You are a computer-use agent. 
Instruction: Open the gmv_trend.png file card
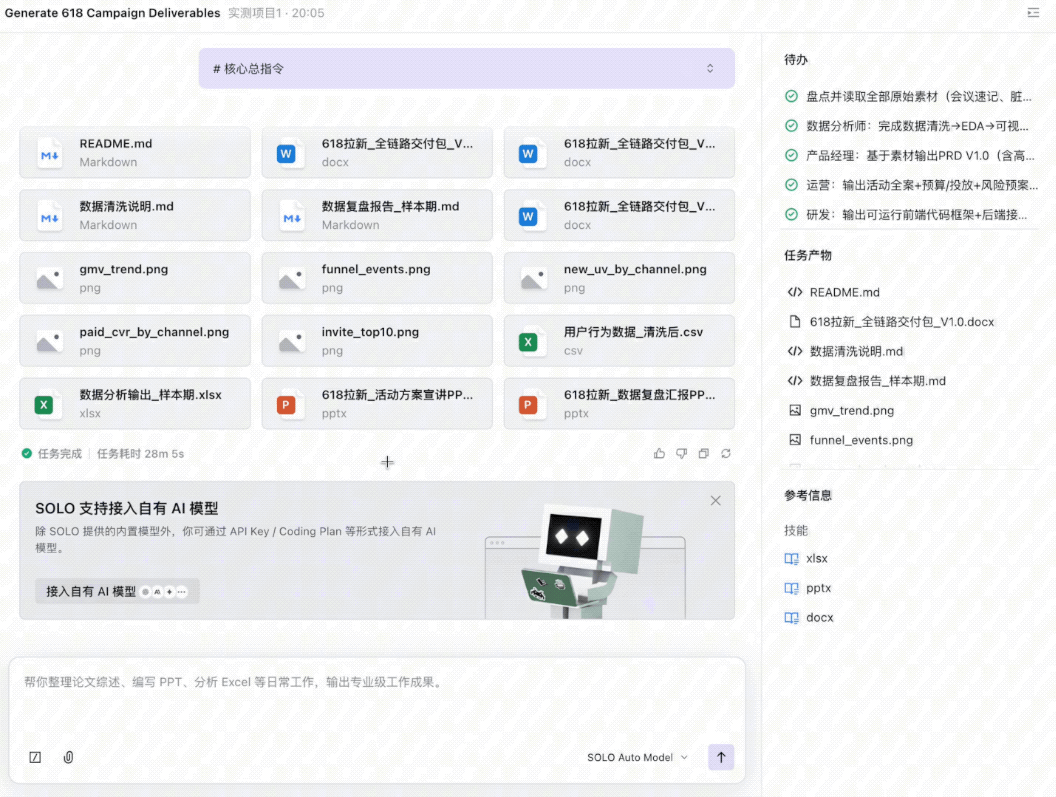pos(135,278)
